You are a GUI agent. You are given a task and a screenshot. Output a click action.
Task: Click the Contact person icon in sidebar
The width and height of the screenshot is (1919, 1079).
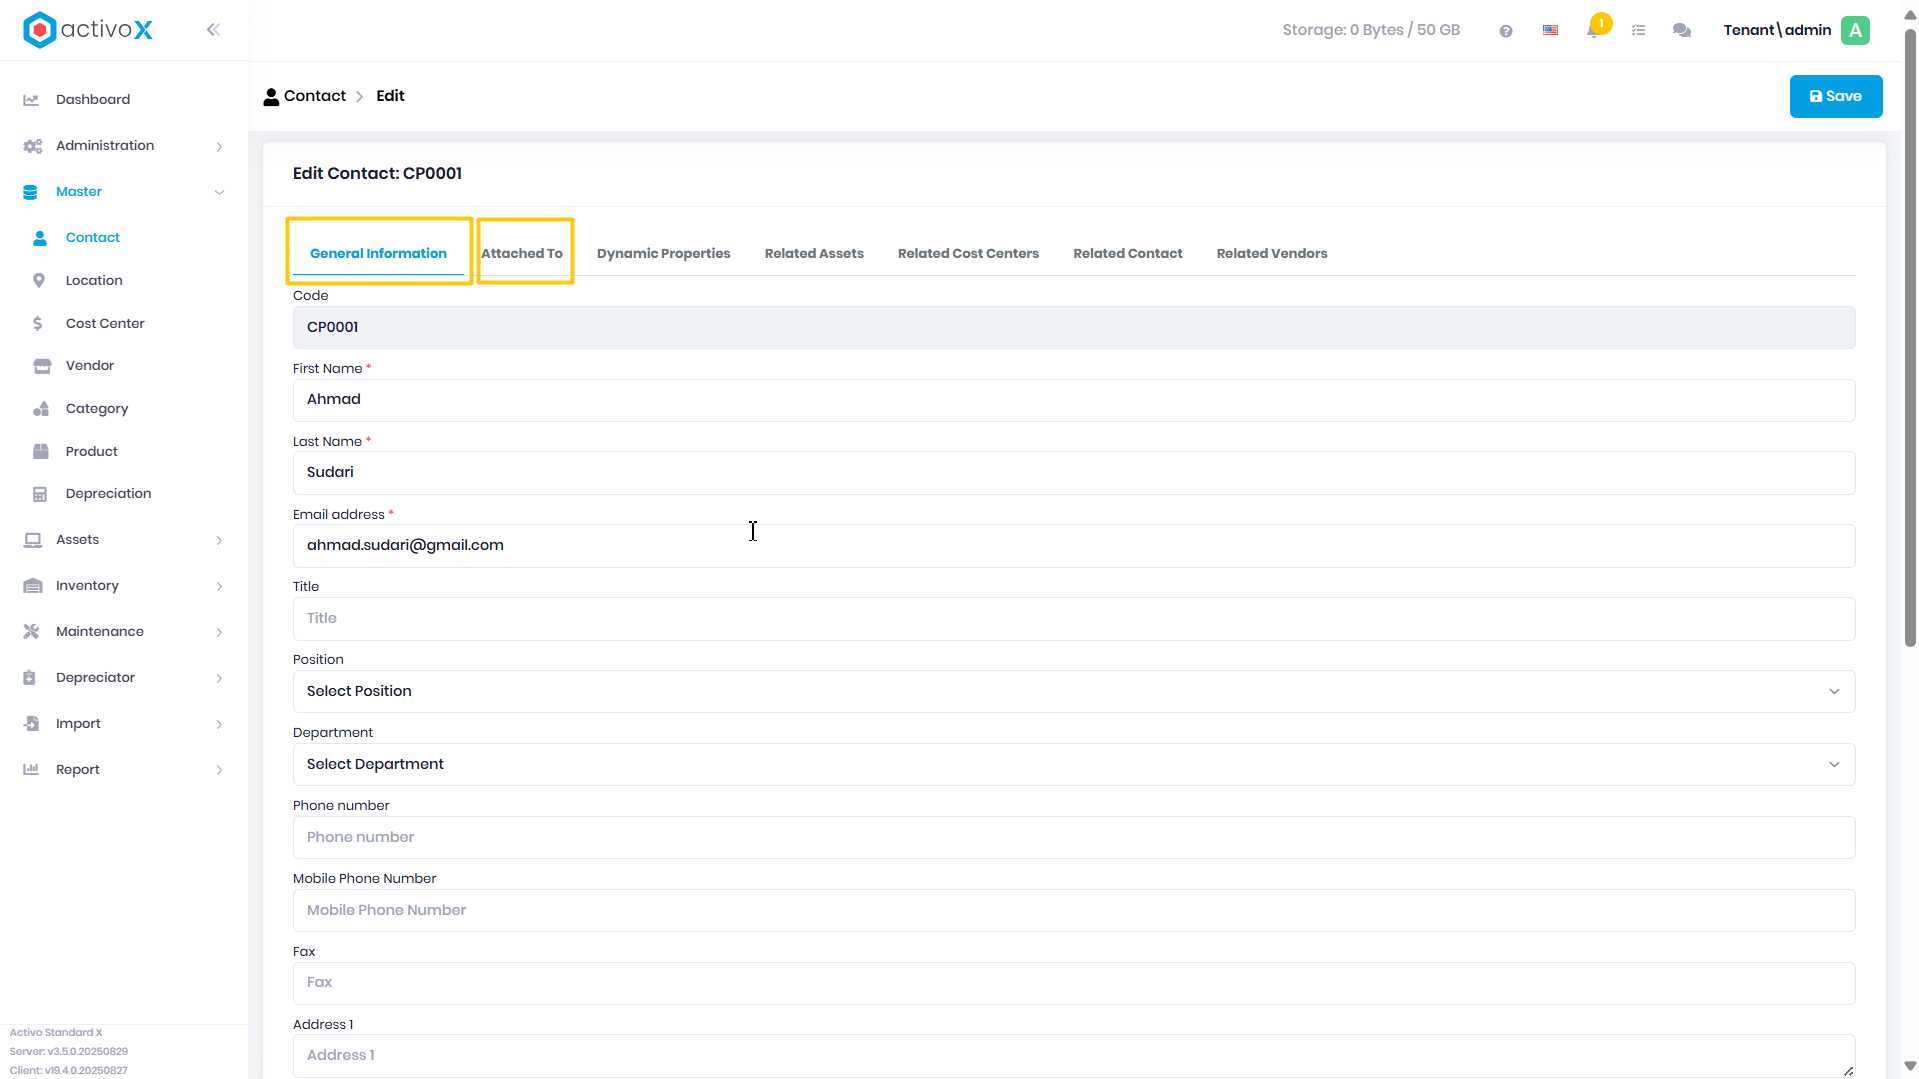point(40,238)
